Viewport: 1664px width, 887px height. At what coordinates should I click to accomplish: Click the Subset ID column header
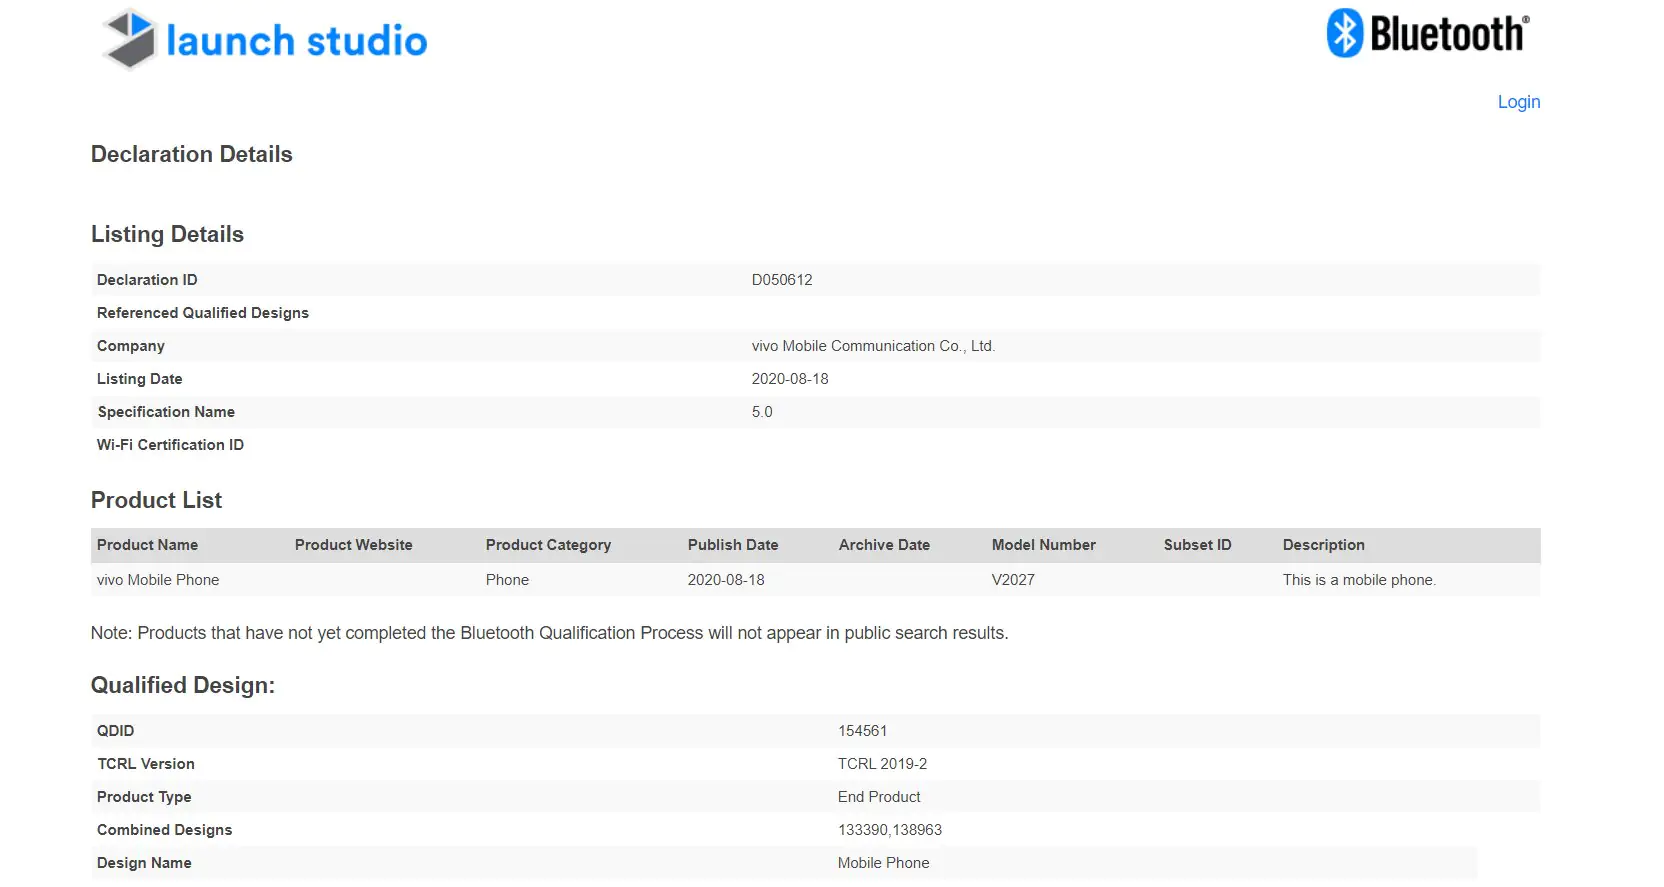click(x=1198, y=545)
